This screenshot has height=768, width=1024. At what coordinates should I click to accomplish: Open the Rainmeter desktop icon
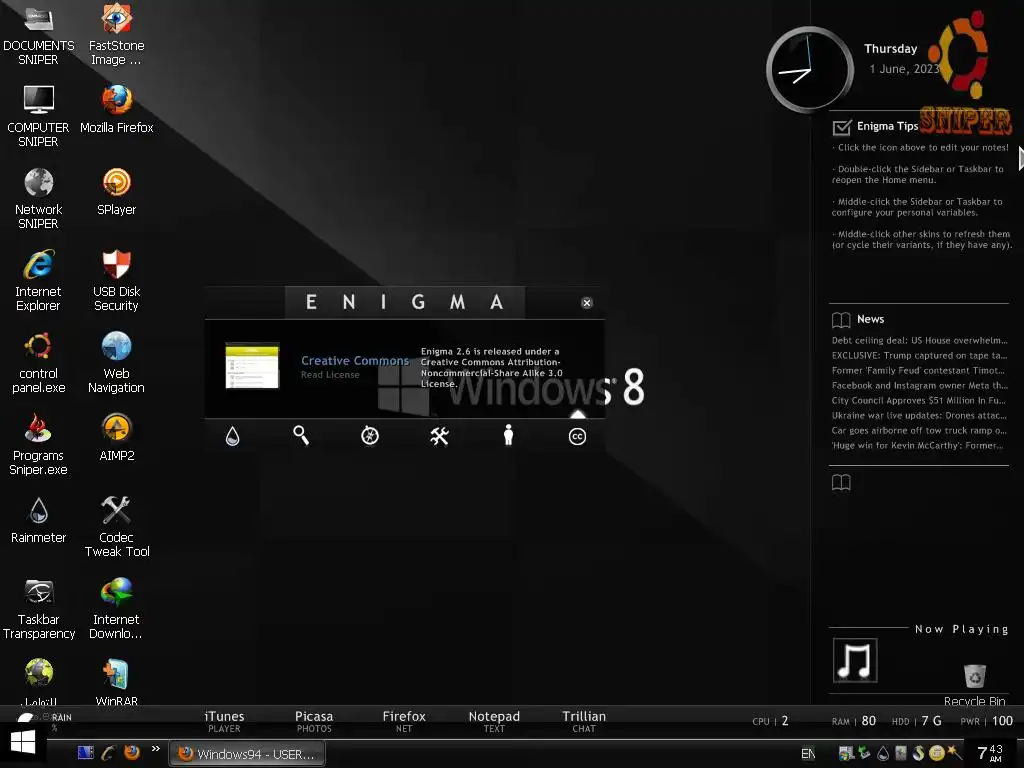tap(39, 520)
